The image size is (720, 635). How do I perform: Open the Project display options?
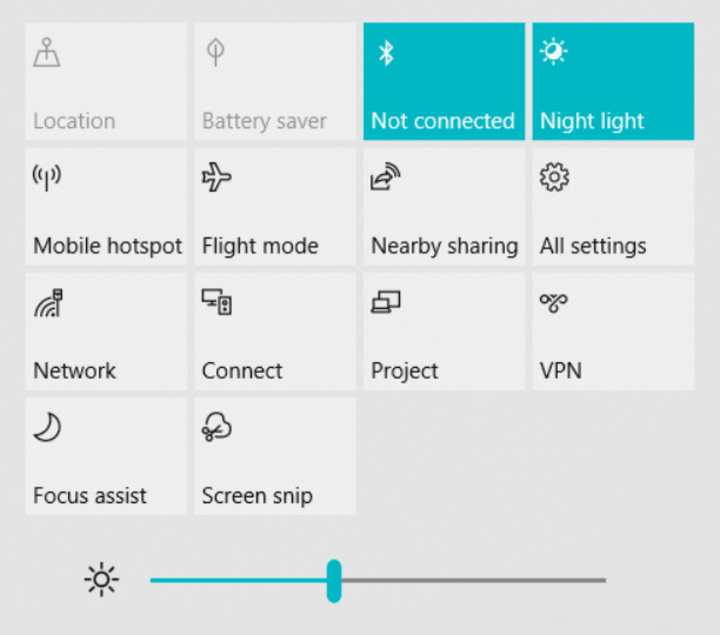[444, 331]
